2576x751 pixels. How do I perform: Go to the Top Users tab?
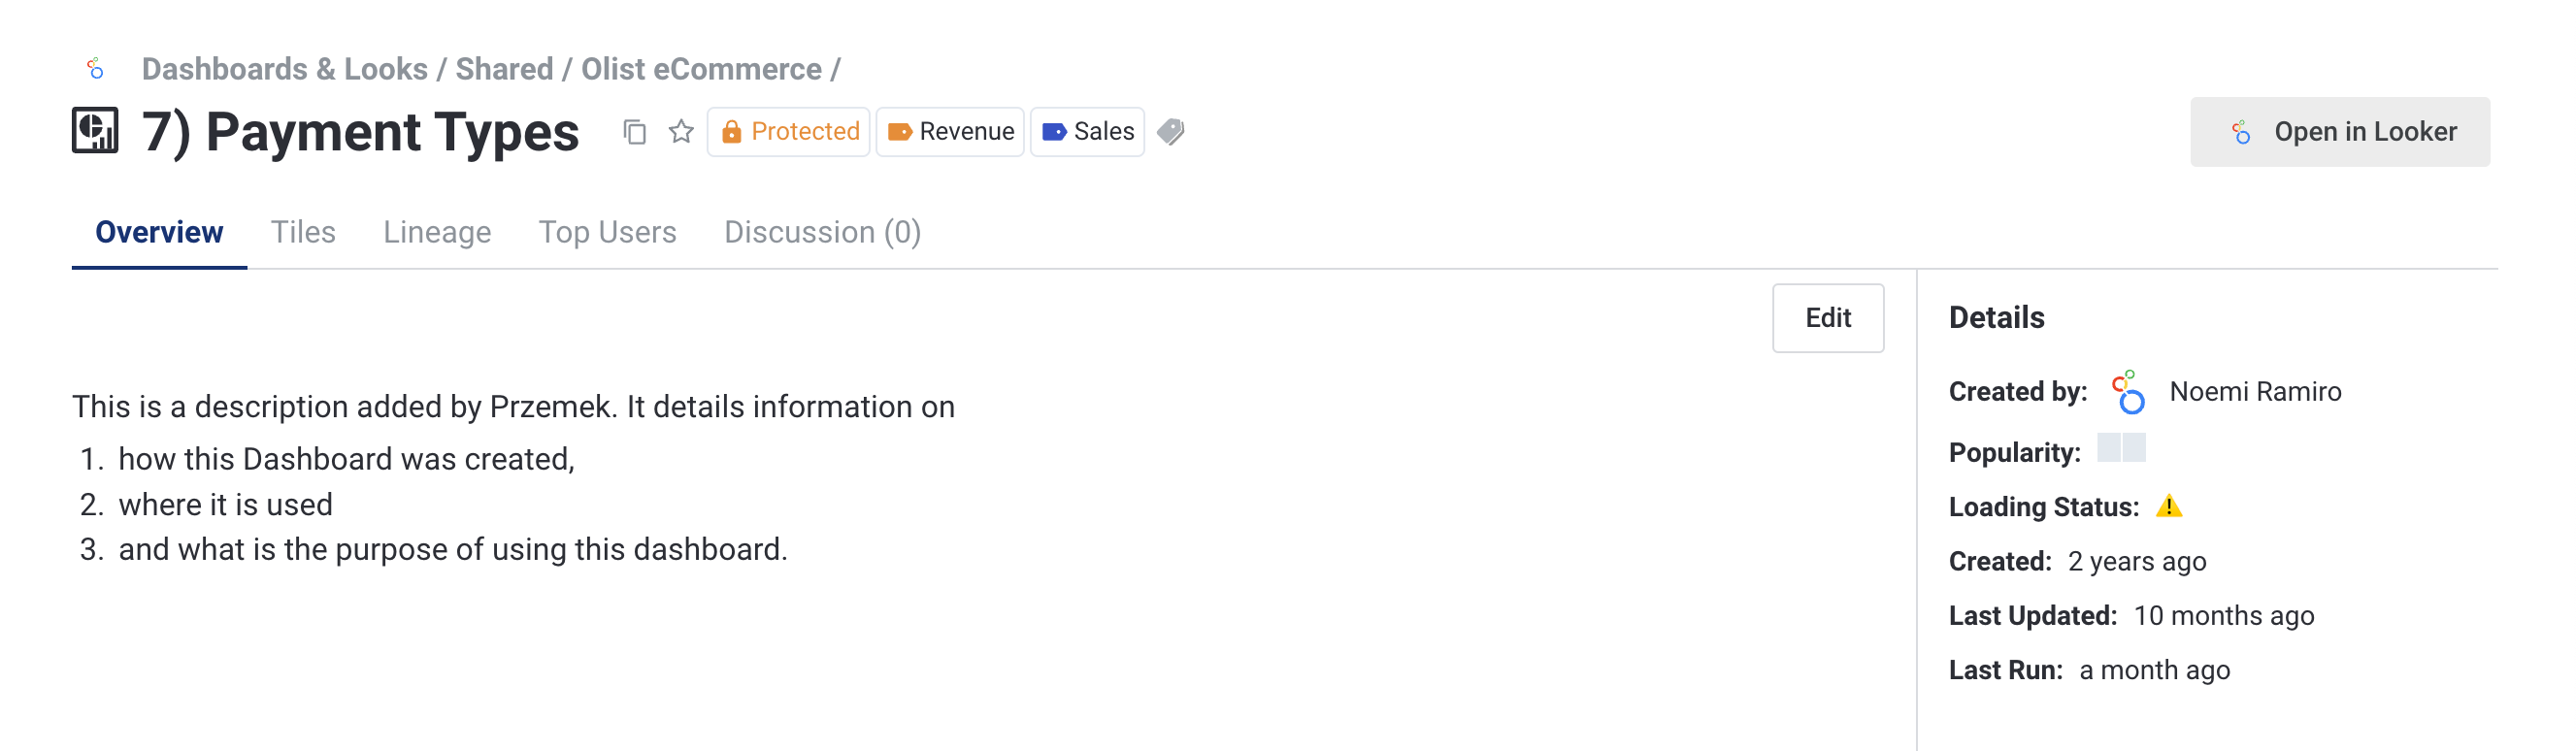coord(607,232)
